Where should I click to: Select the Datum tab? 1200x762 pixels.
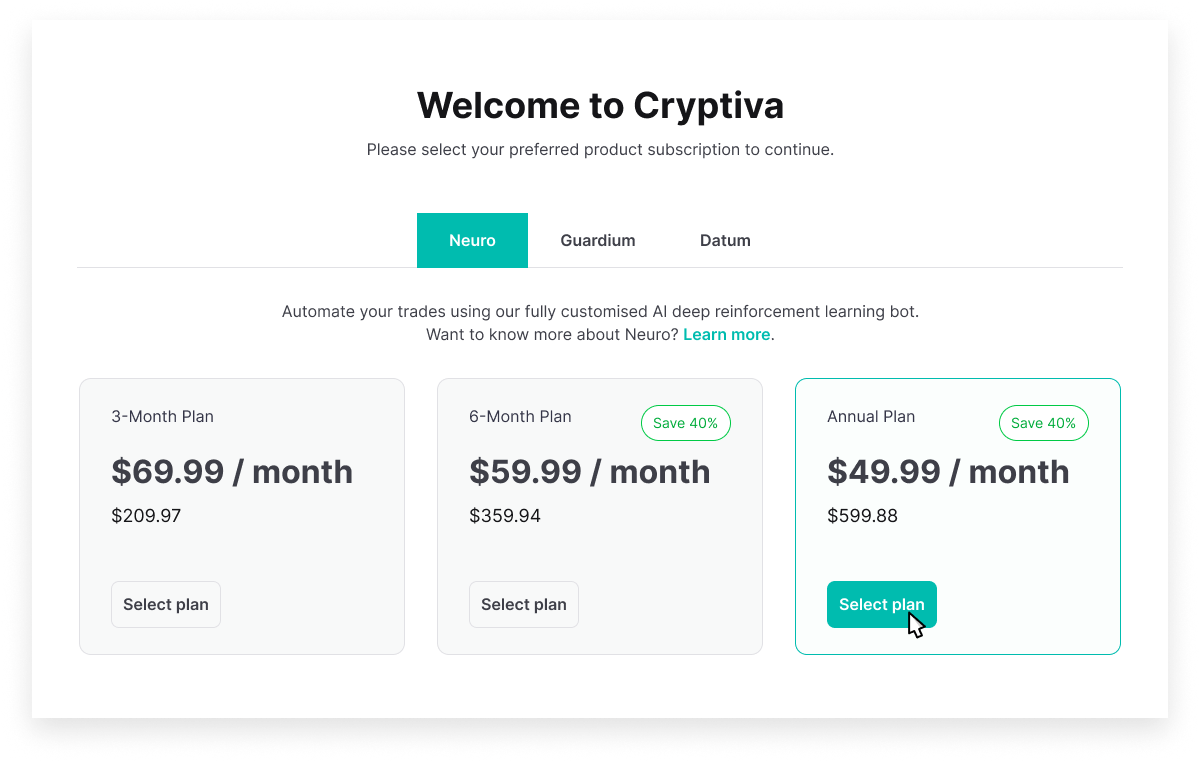pyautogui.click(x=725, y=240)
